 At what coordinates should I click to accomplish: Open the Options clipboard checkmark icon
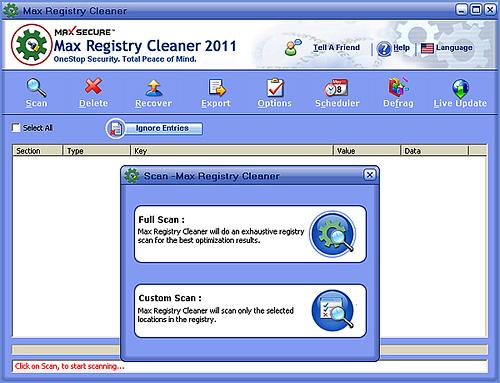[275, 88]
